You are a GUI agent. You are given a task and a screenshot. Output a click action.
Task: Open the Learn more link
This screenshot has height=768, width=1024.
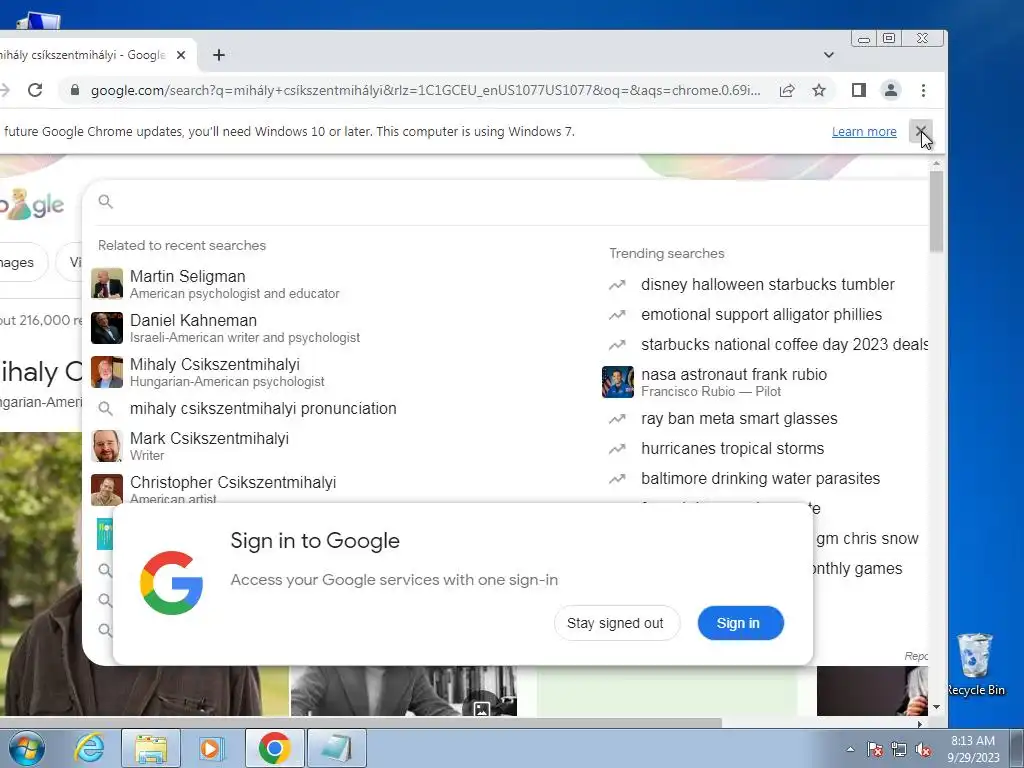pyautogui.click(x=864, y=131)
